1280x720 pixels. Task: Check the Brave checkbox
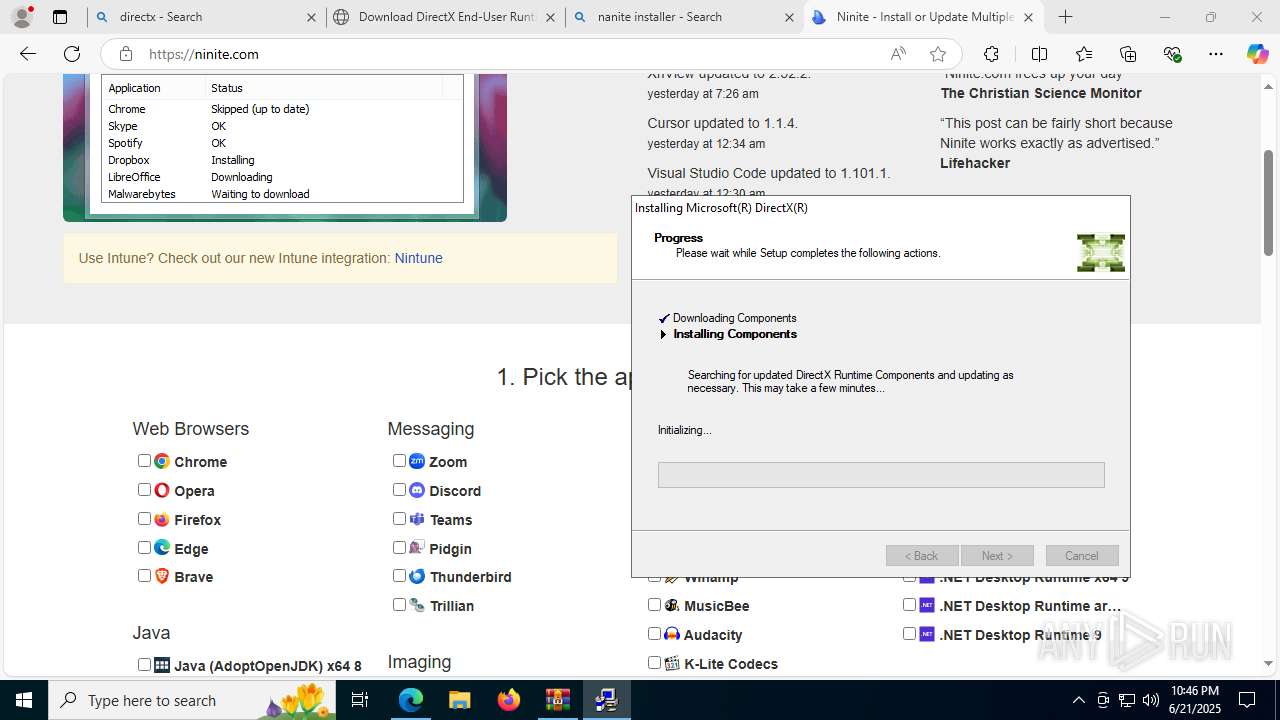tap(144, 576)
